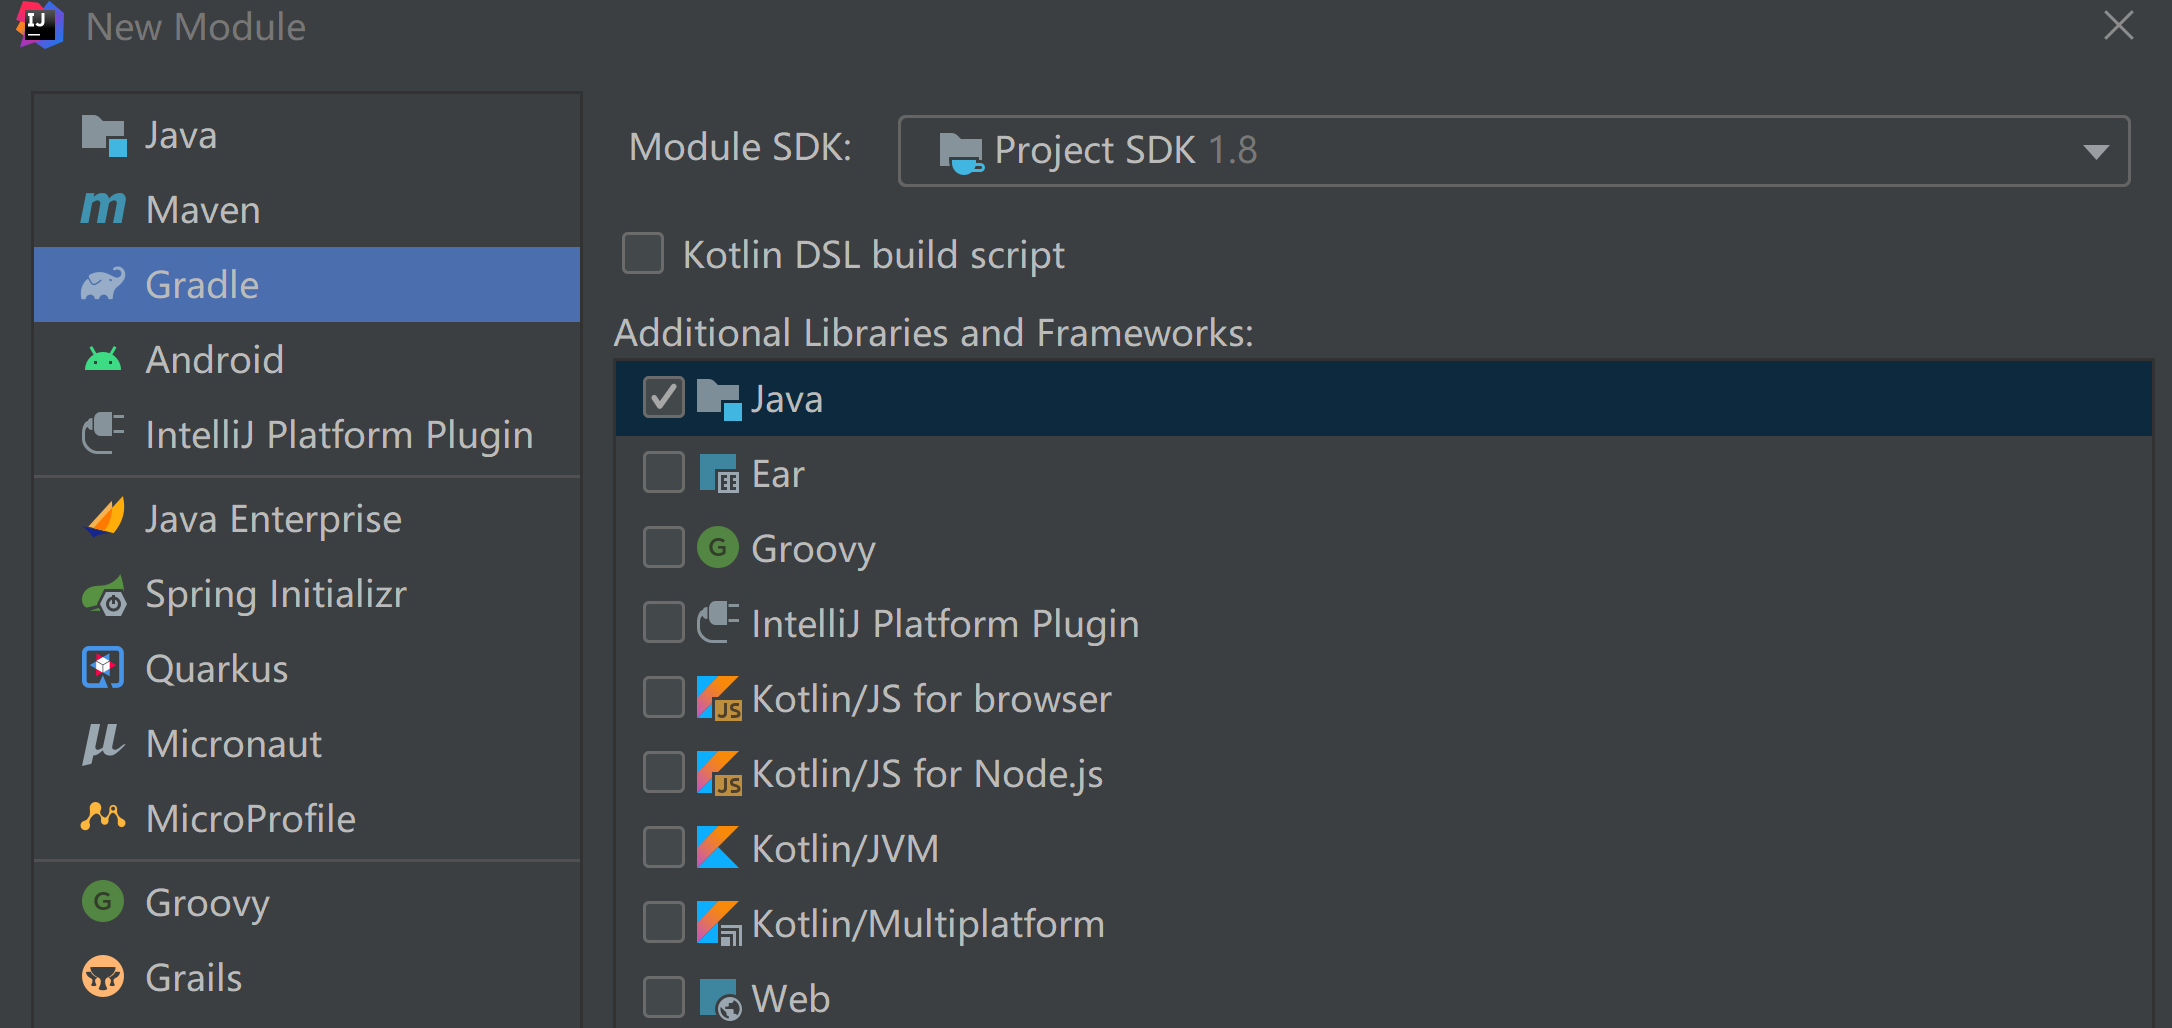Check the Kotlin/Multiplatform checkbox
Screen dimensions: 2172x1028
(x=664, y=922)
